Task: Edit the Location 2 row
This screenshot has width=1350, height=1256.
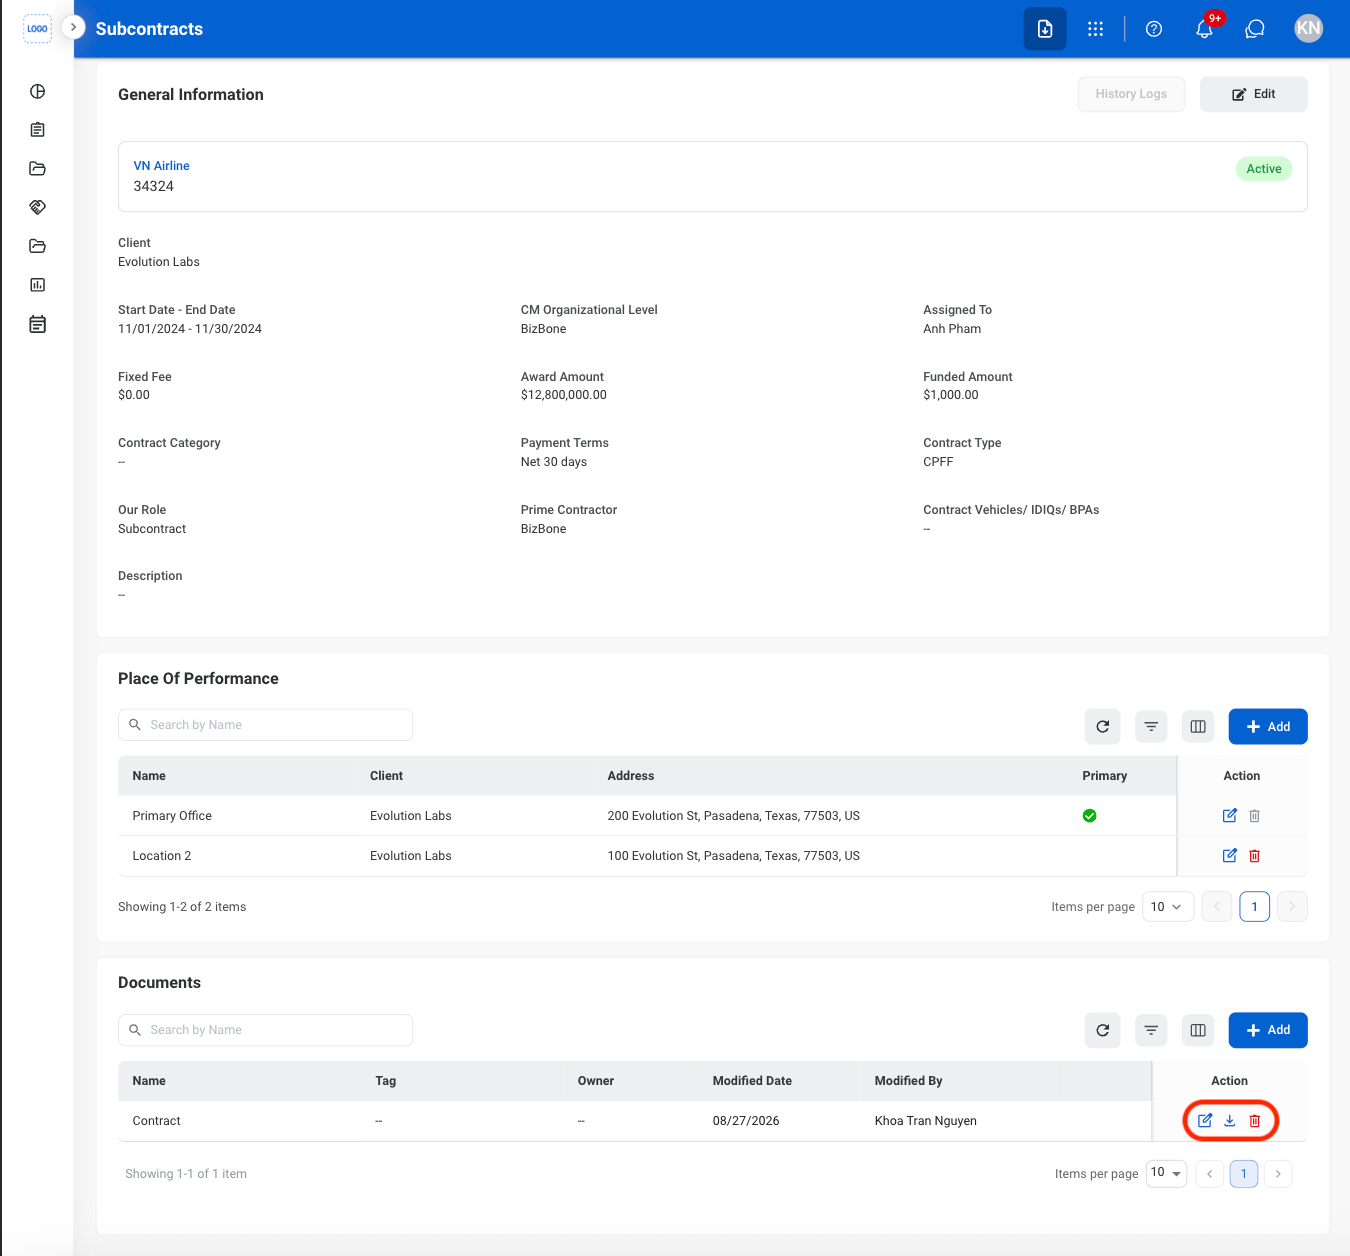Action: tap(1230, 856)
